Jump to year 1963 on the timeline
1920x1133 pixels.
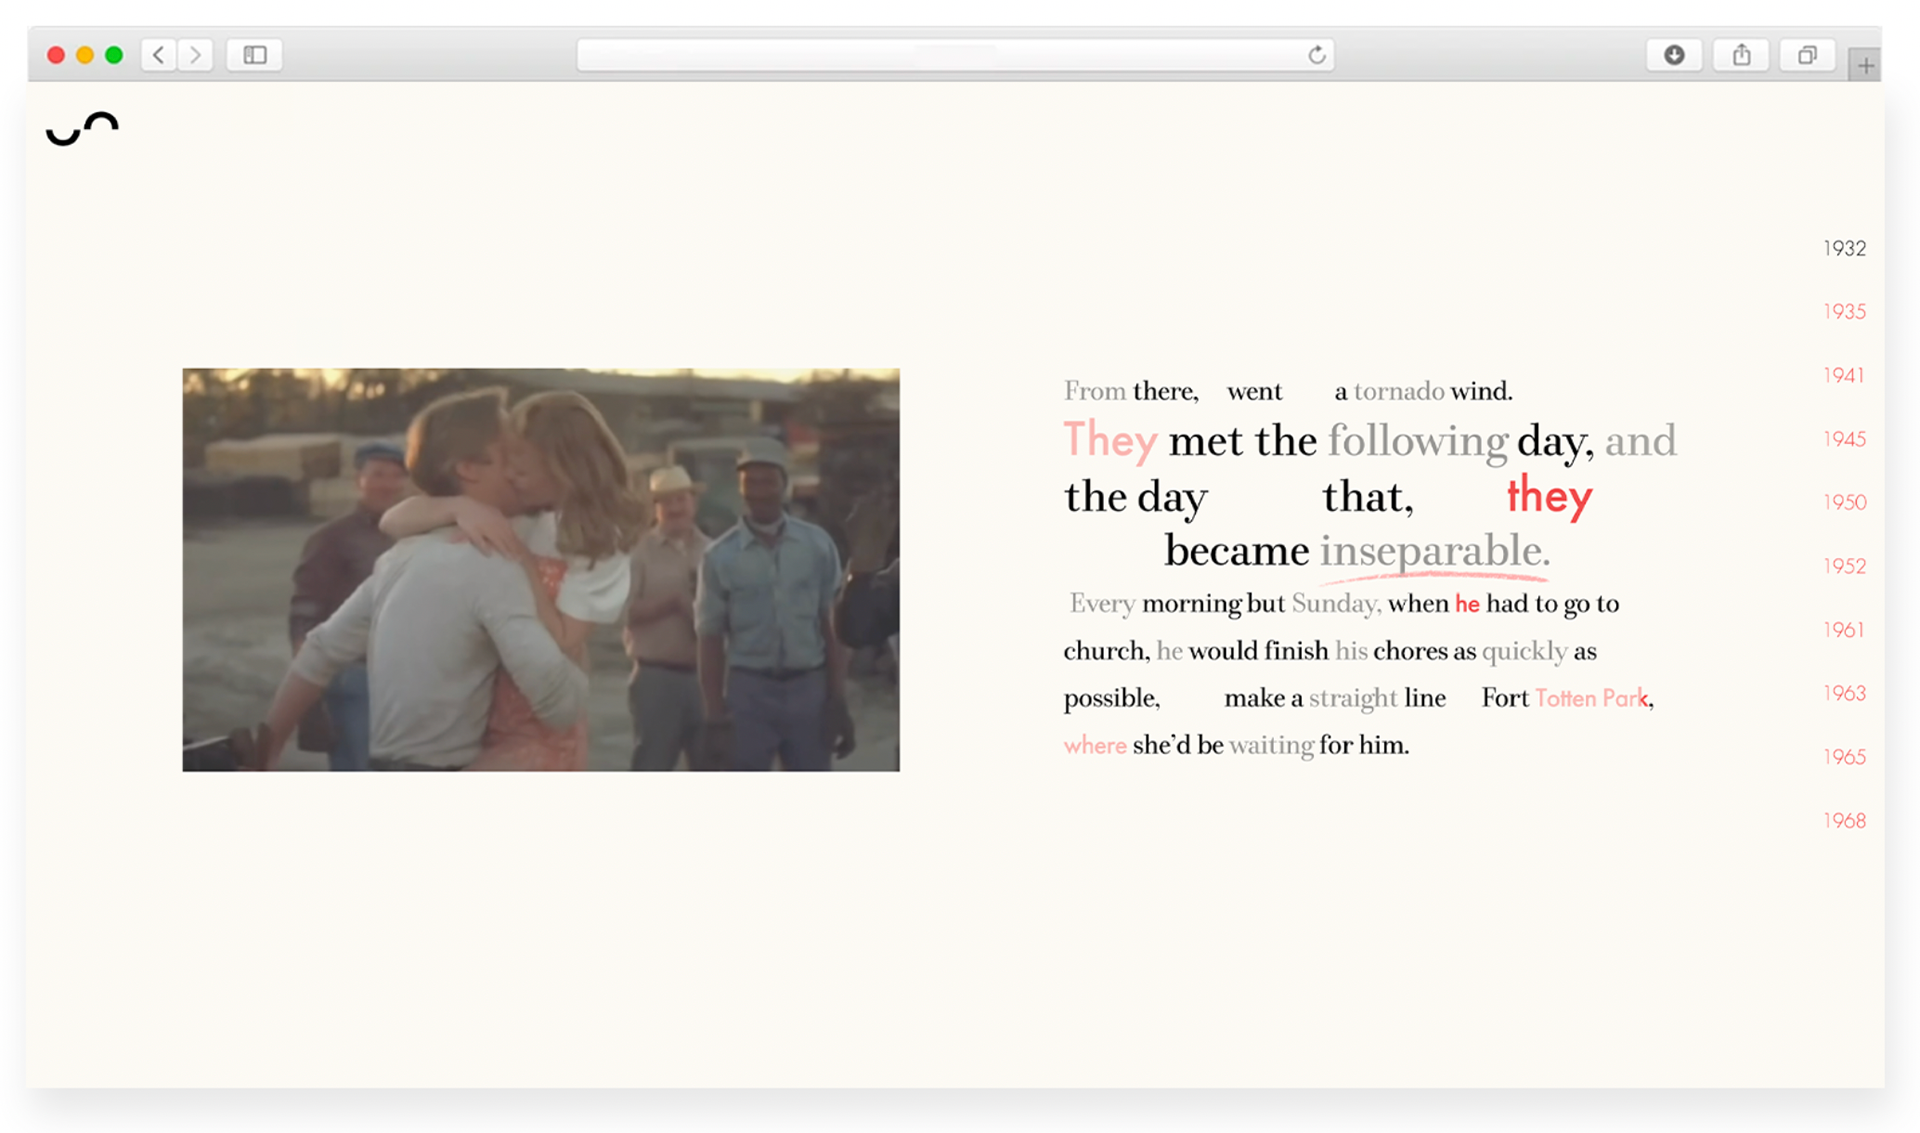pos(1844,693)
